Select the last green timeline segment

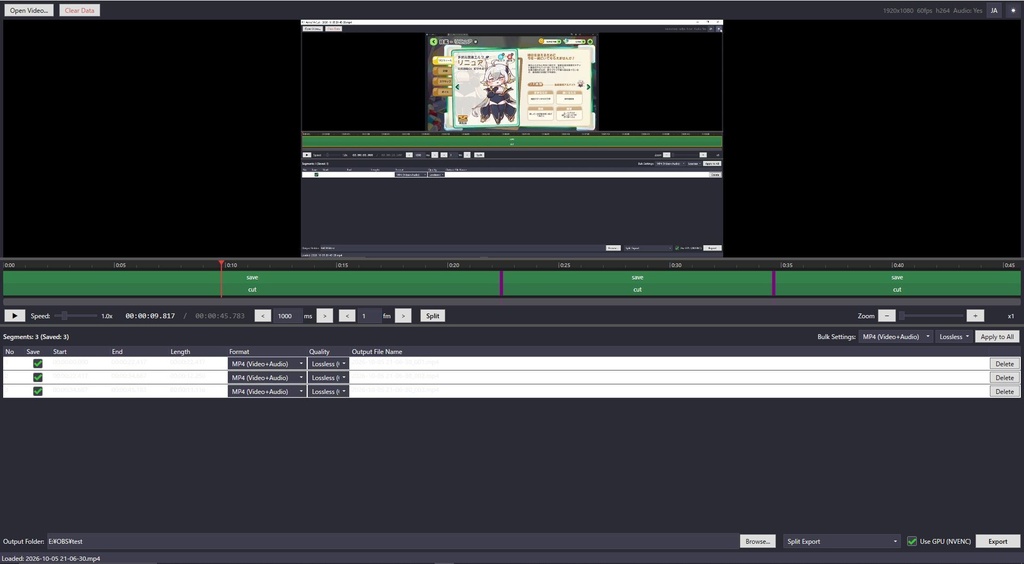click(897, 283)
